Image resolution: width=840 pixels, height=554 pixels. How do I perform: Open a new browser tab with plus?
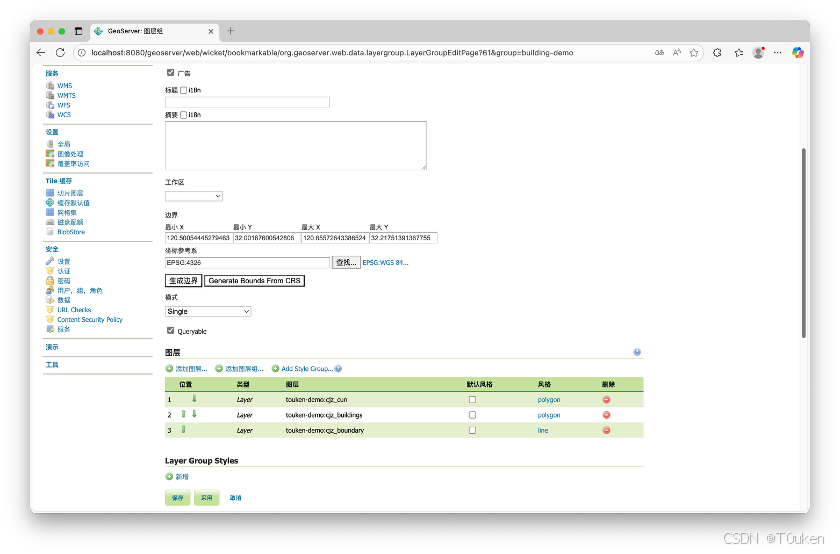pyautogui.click(x=230, y=31)
